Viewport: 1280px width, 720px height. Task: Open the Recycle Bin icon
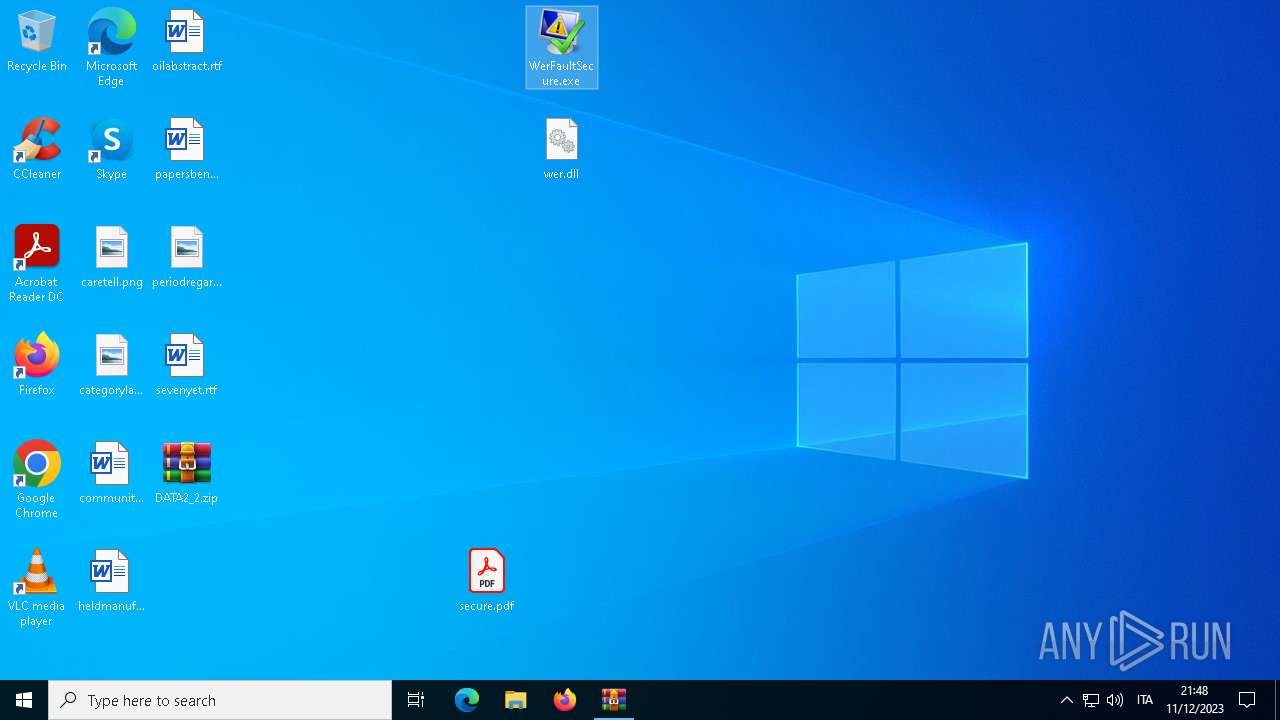[37, 42]
